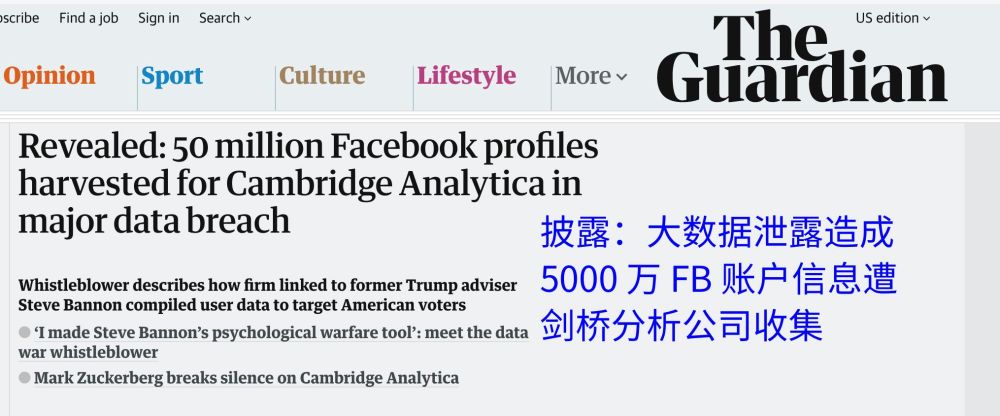1000x416 pixels.
Task: Click bullet dot beside Steve Bannon story
Action: pyautogui.click(x=25, y=333)
